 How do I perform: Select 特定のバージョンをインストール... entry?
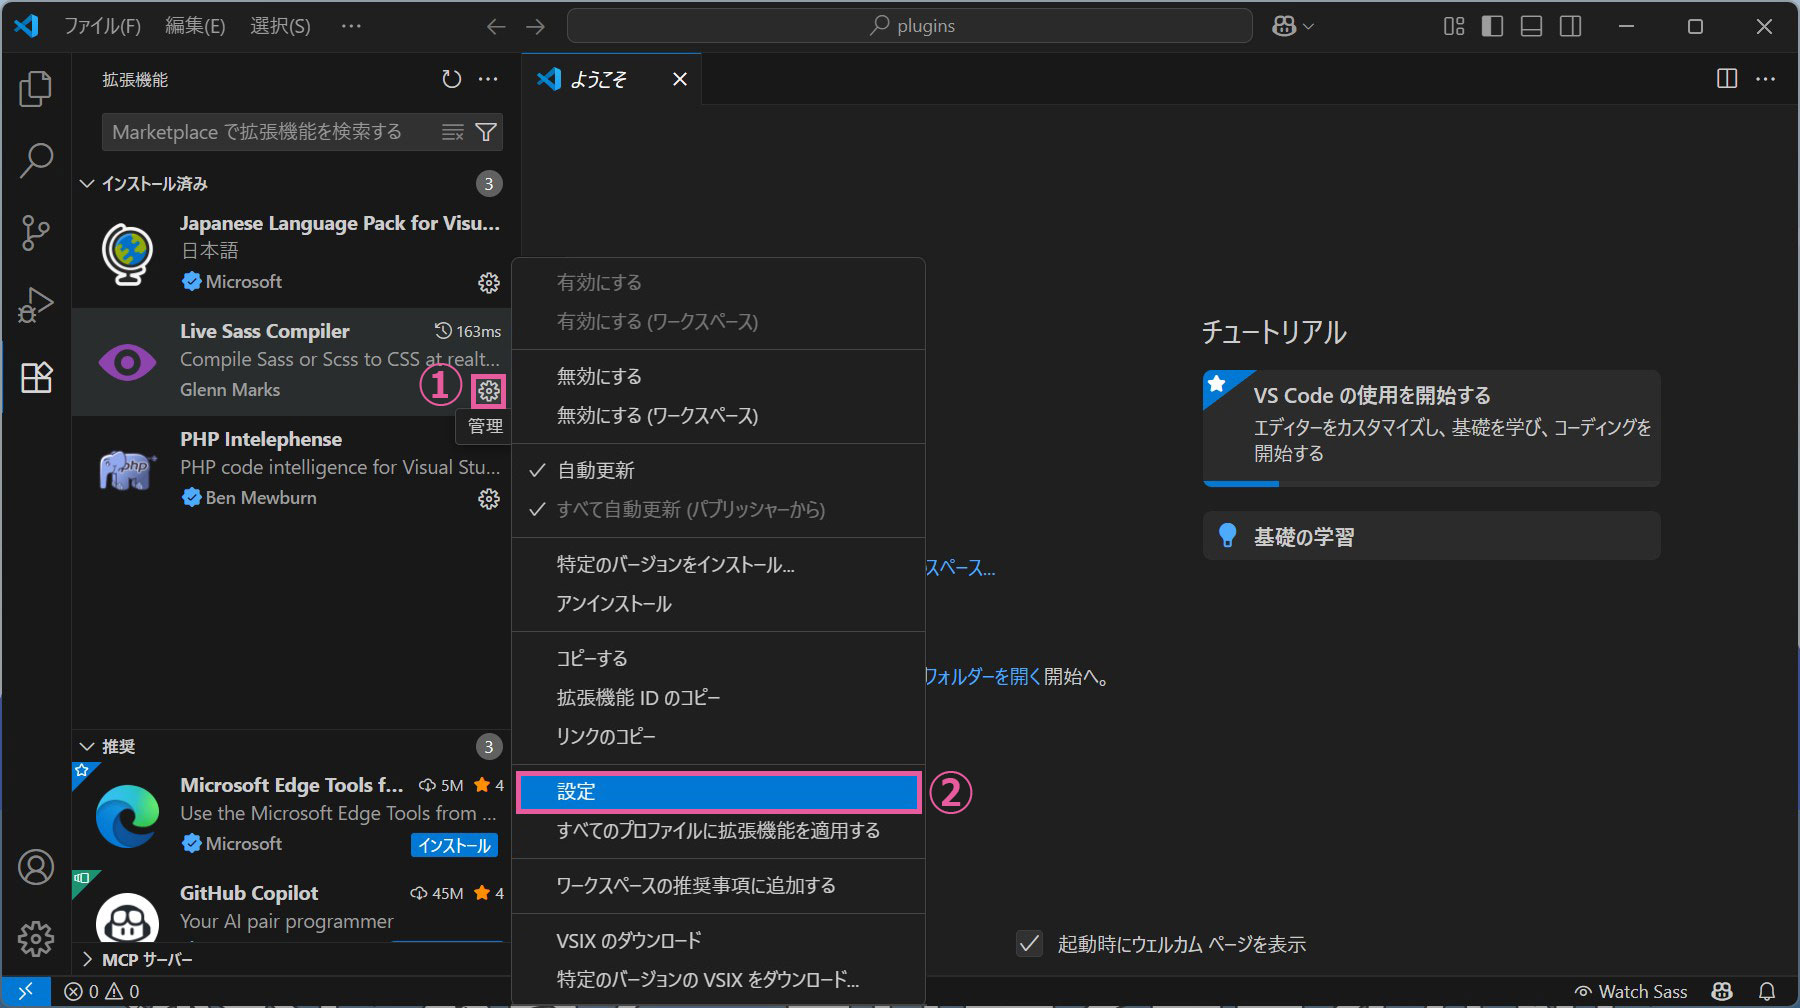[718, 565]
